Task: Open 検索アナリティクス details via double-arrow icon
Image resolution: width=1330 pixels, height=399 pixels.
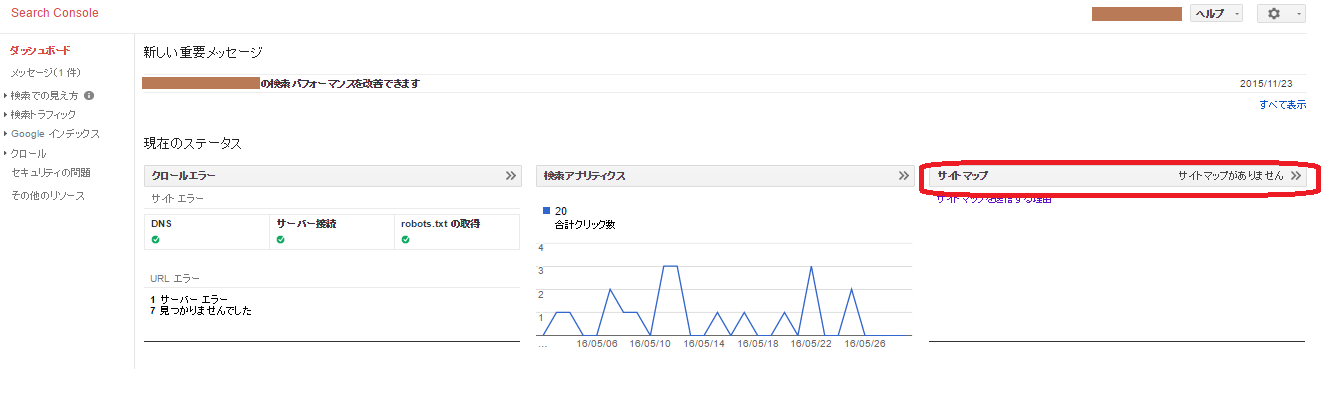Action: click(x=903, y=175)
